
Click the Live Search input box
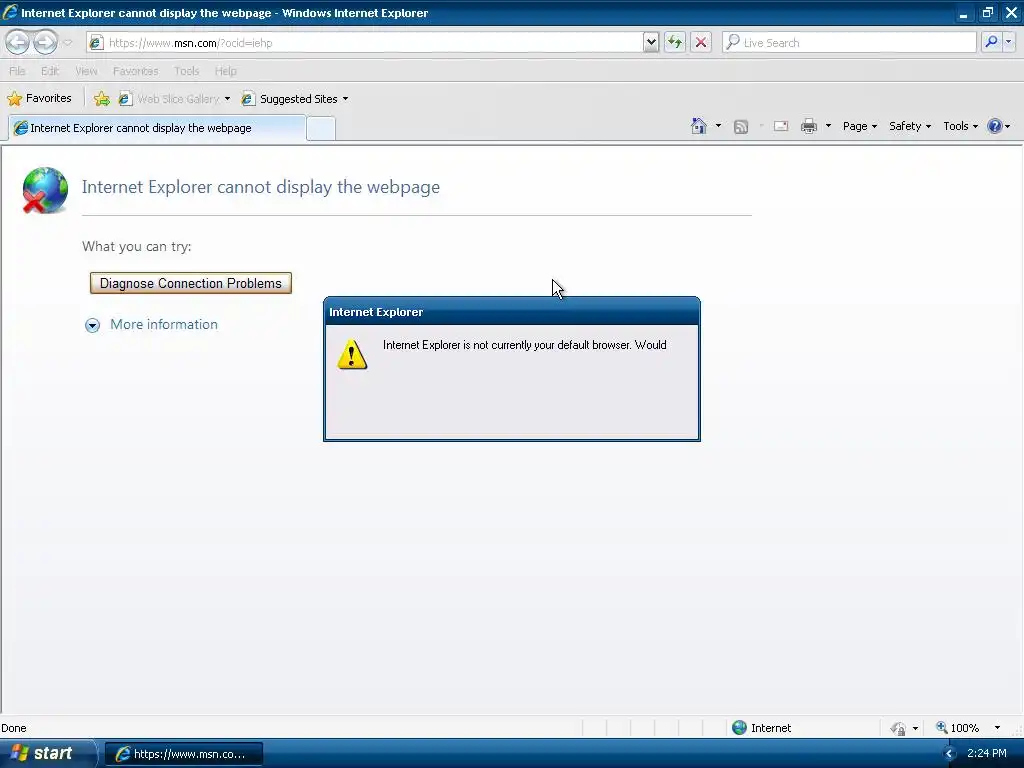click(x=849, y=42)
